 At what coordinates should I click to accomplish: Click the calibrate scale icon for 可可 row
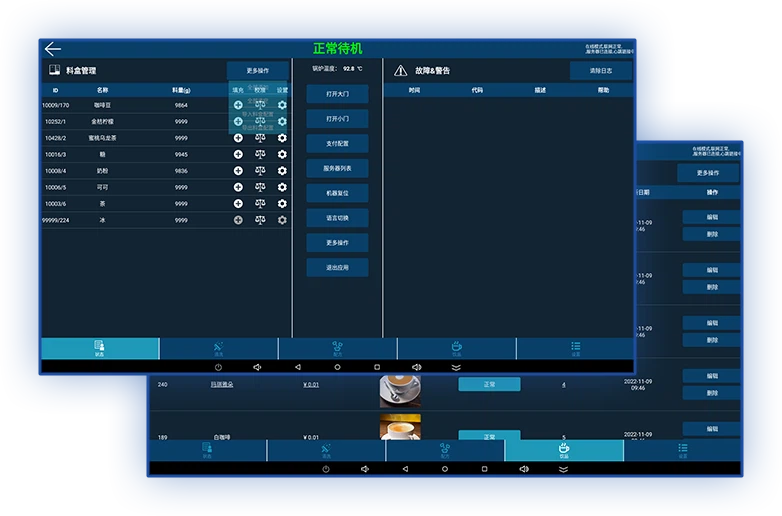point(260,187)
